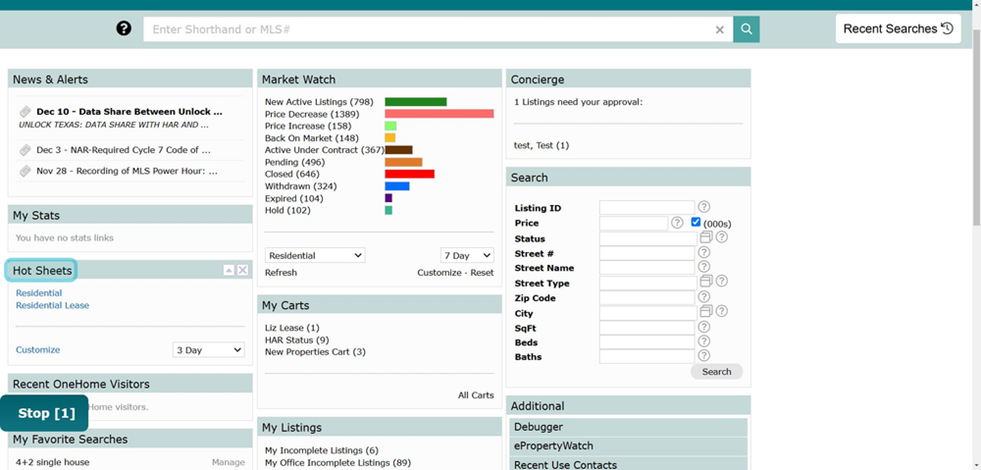Open help for the Street Name field
Image resolution: width=981 pixels, height=470 pixels.
tap(704, 267)
